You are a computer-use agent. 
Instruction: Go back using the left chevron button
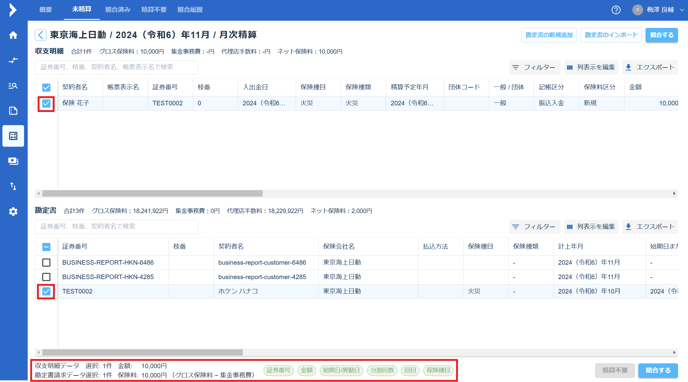point(40,35)
